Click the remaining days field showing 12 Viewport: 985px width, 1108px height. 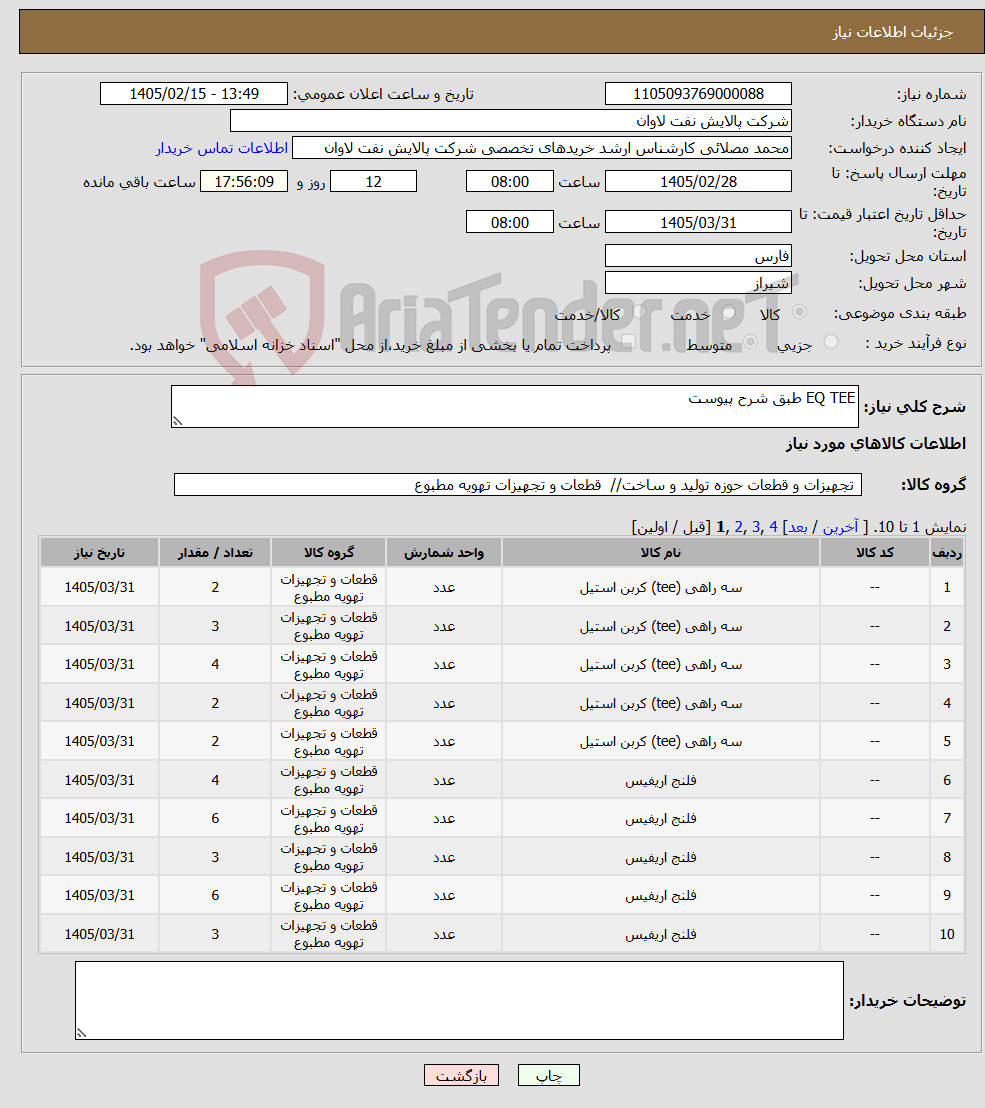(373, 182)
